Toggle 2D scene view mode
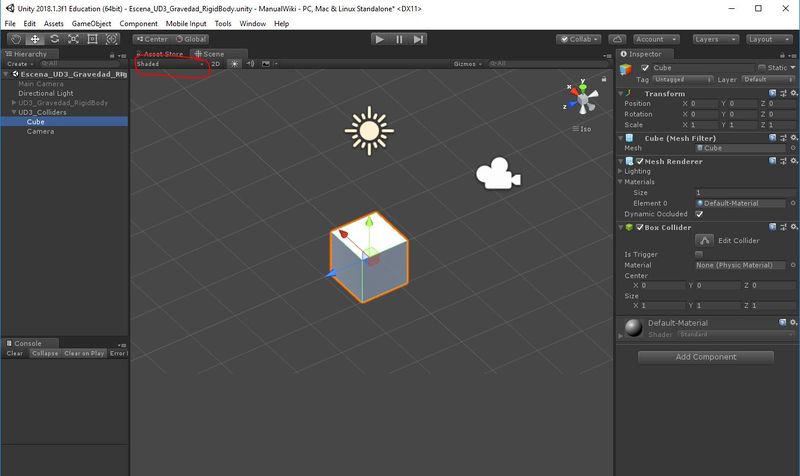Image resolution: width=800 pixels, height=476 pixels. pyautogui.click(x=215, y=64)
